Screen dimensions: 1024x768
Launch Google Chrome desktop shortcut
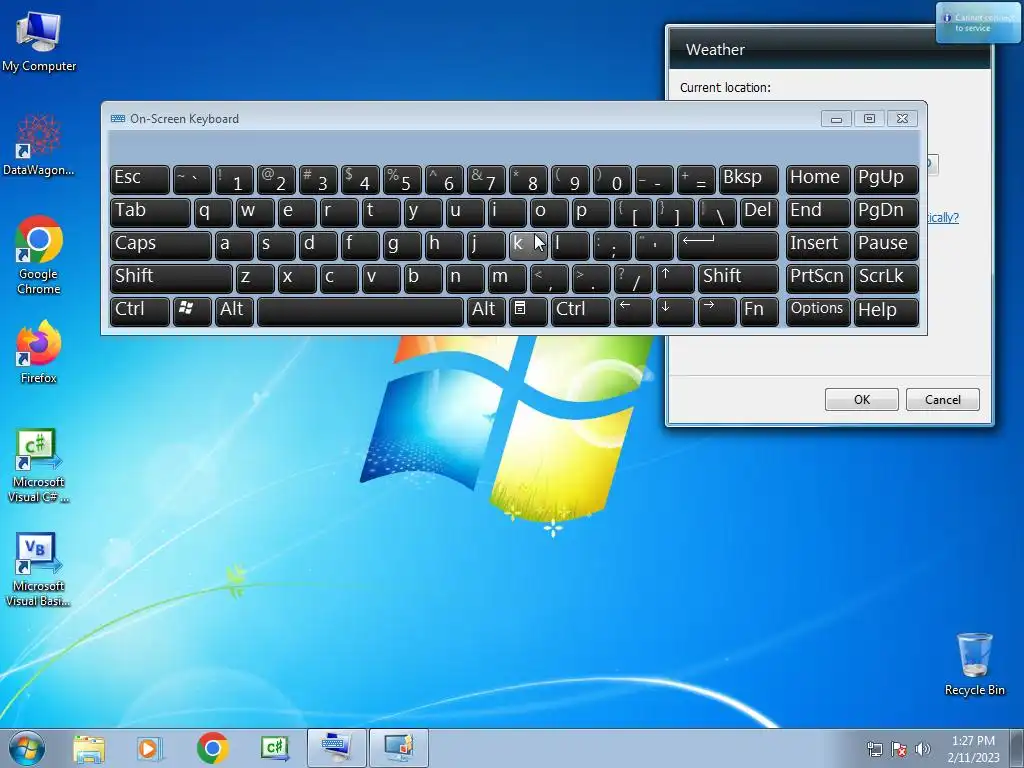[39, 255]
